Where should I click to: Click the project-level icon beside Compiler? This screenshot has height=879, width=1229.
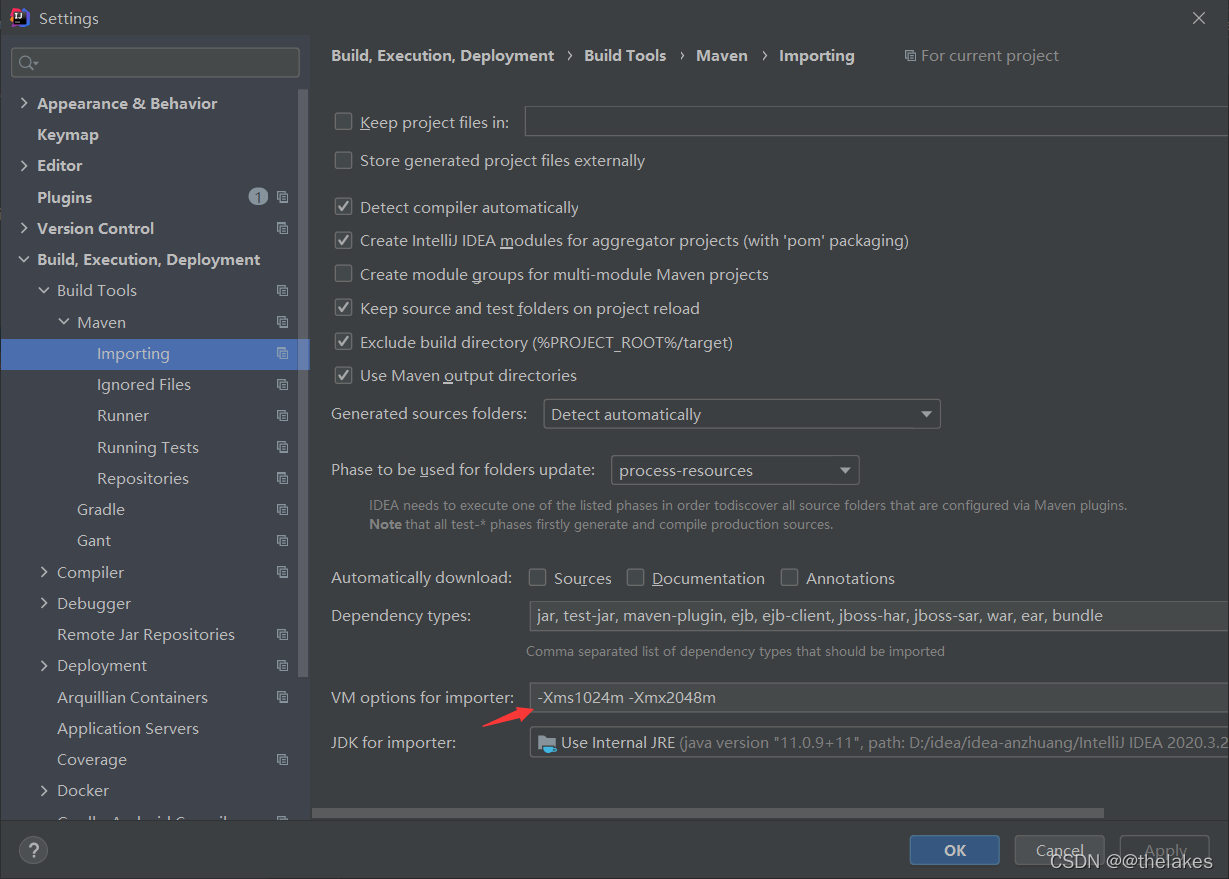(283, 572)
